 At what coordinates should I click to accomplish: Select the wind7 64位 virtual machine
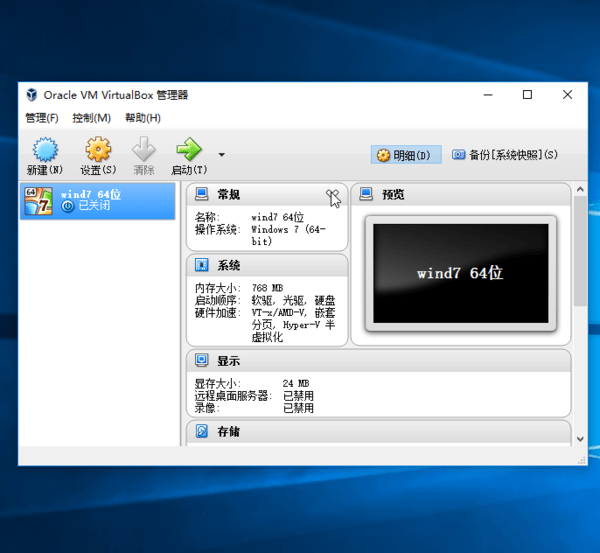pos(97,201)
